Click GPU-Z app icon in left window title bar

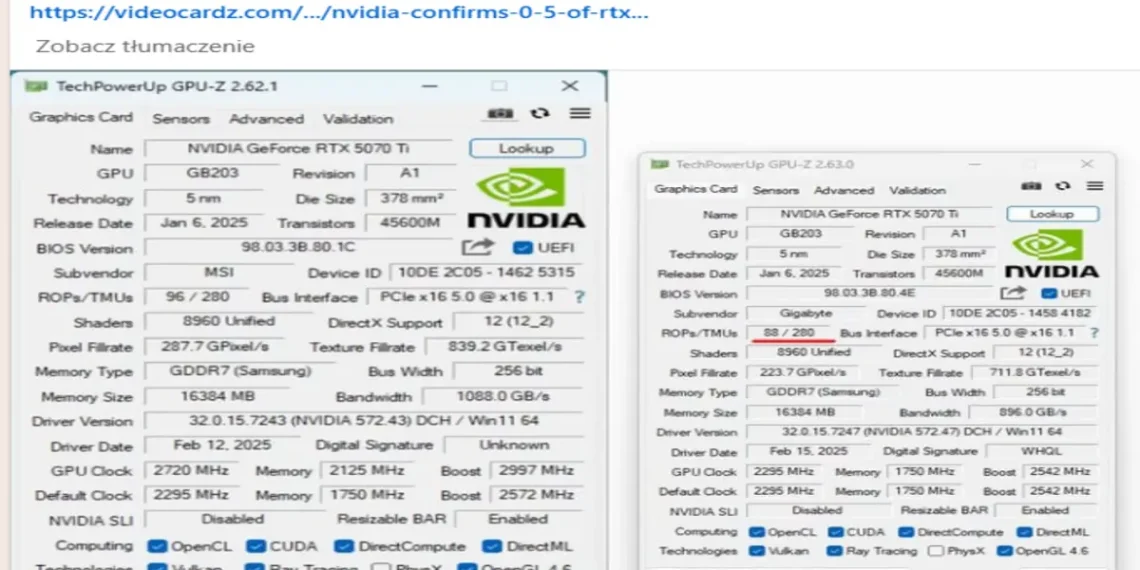[x=36, y=86]
